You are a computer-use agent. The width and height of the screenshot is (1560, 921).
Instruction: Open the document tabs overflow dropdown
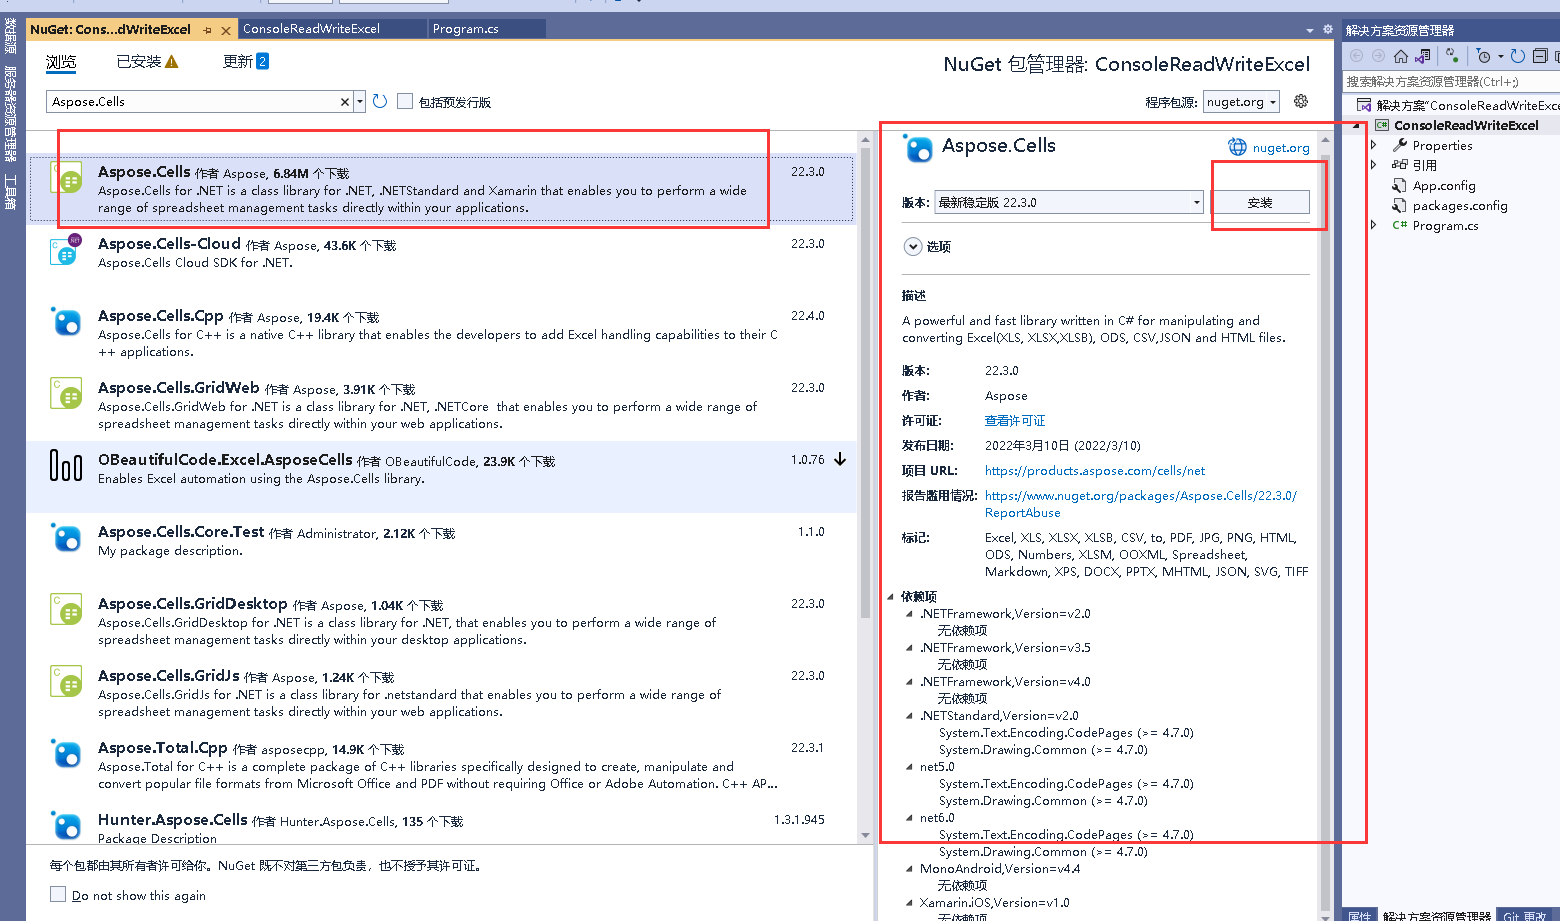1310,30
